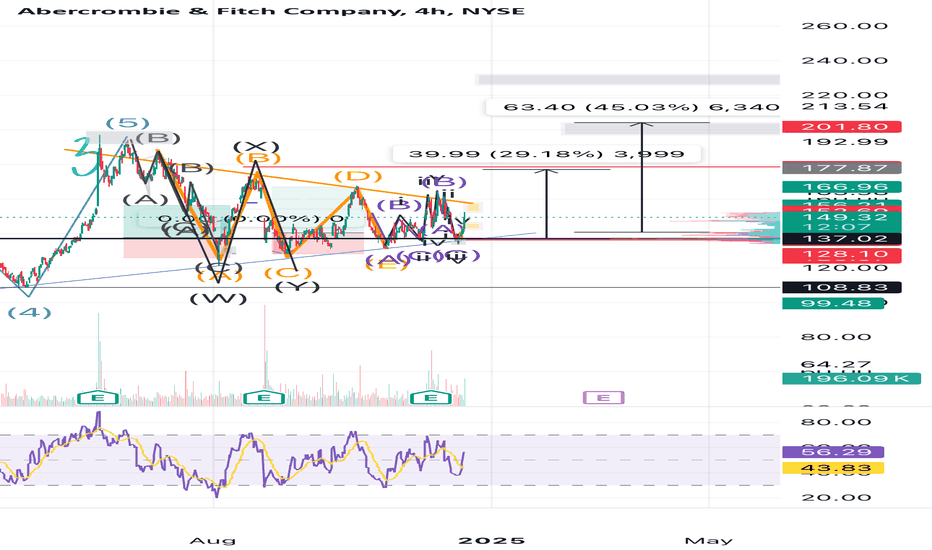Select the red 128.10 price label
Image resolution: width=932 pixels, height=550 pixels.
[x=842, y=254]
